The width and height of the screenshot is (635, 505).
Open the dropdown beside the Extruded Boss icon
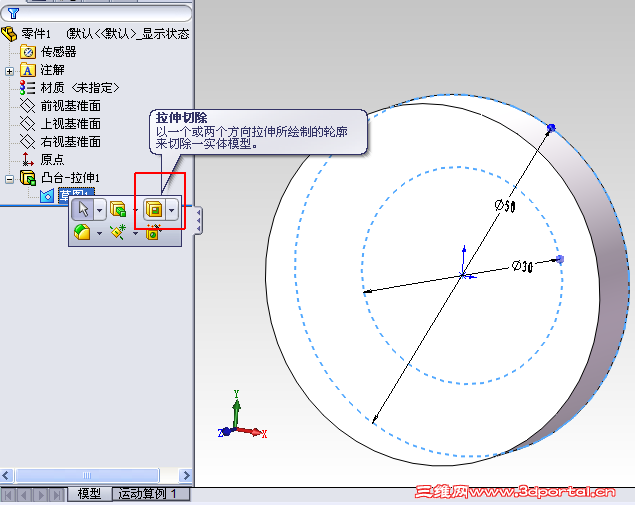(135, 210)
